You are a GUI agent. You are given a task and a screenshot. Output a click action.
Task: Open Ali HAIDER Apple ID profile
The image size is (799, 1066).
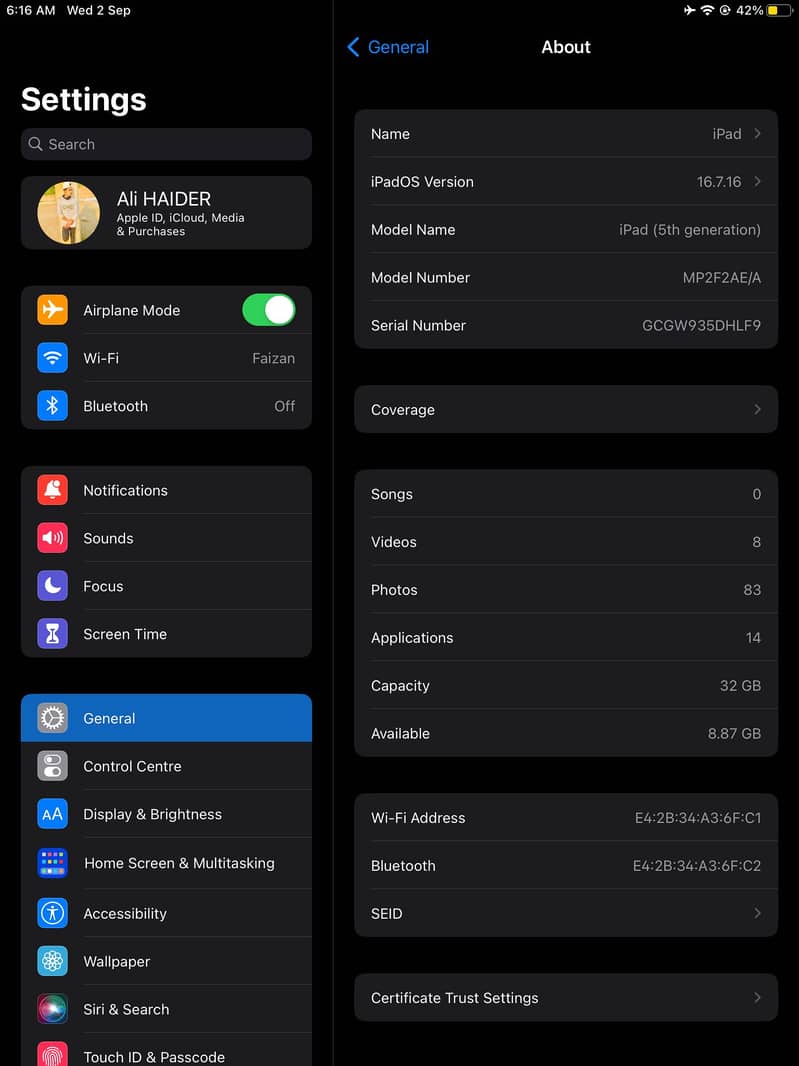(167, 213)
